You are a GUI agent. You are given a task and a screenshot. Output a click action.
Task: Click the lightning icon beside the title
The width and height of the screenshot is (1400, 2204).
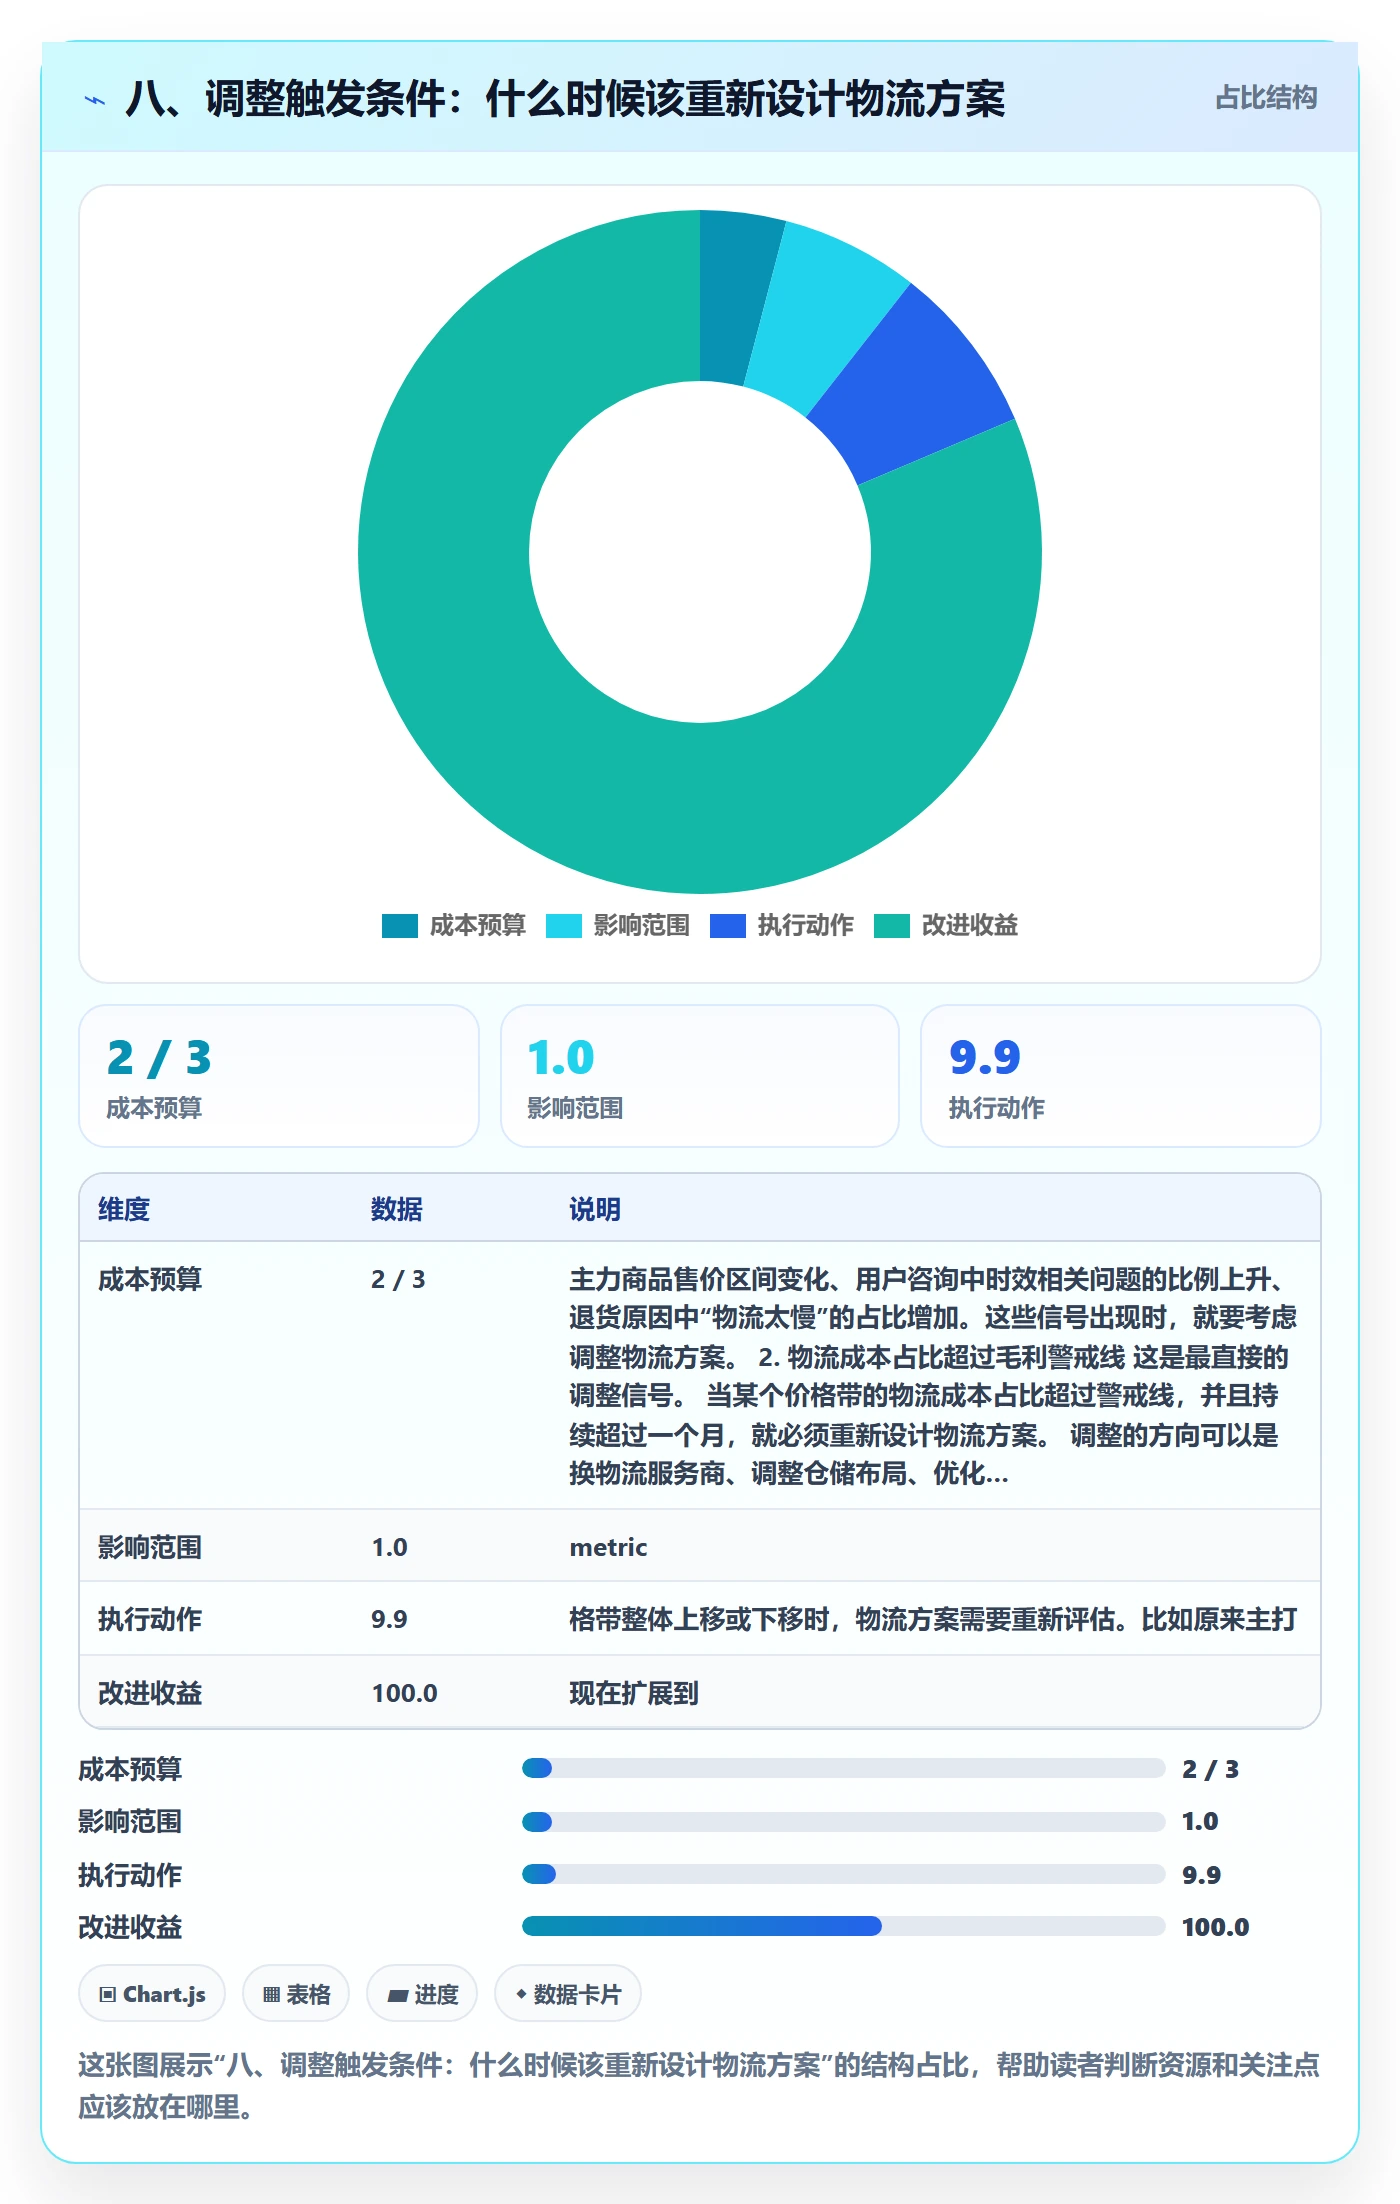pos(95,99)
